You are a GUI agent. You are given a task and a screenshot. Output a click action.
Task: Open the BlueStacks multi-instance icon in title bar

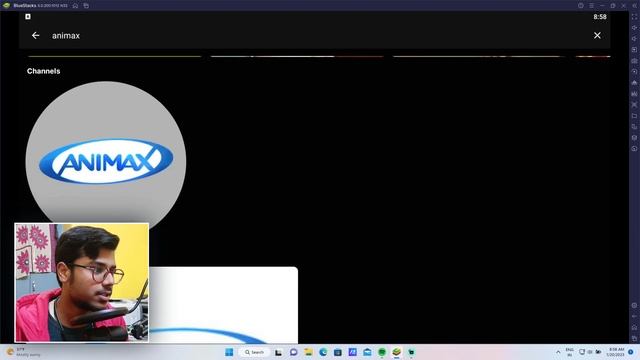tap(86, 6)
